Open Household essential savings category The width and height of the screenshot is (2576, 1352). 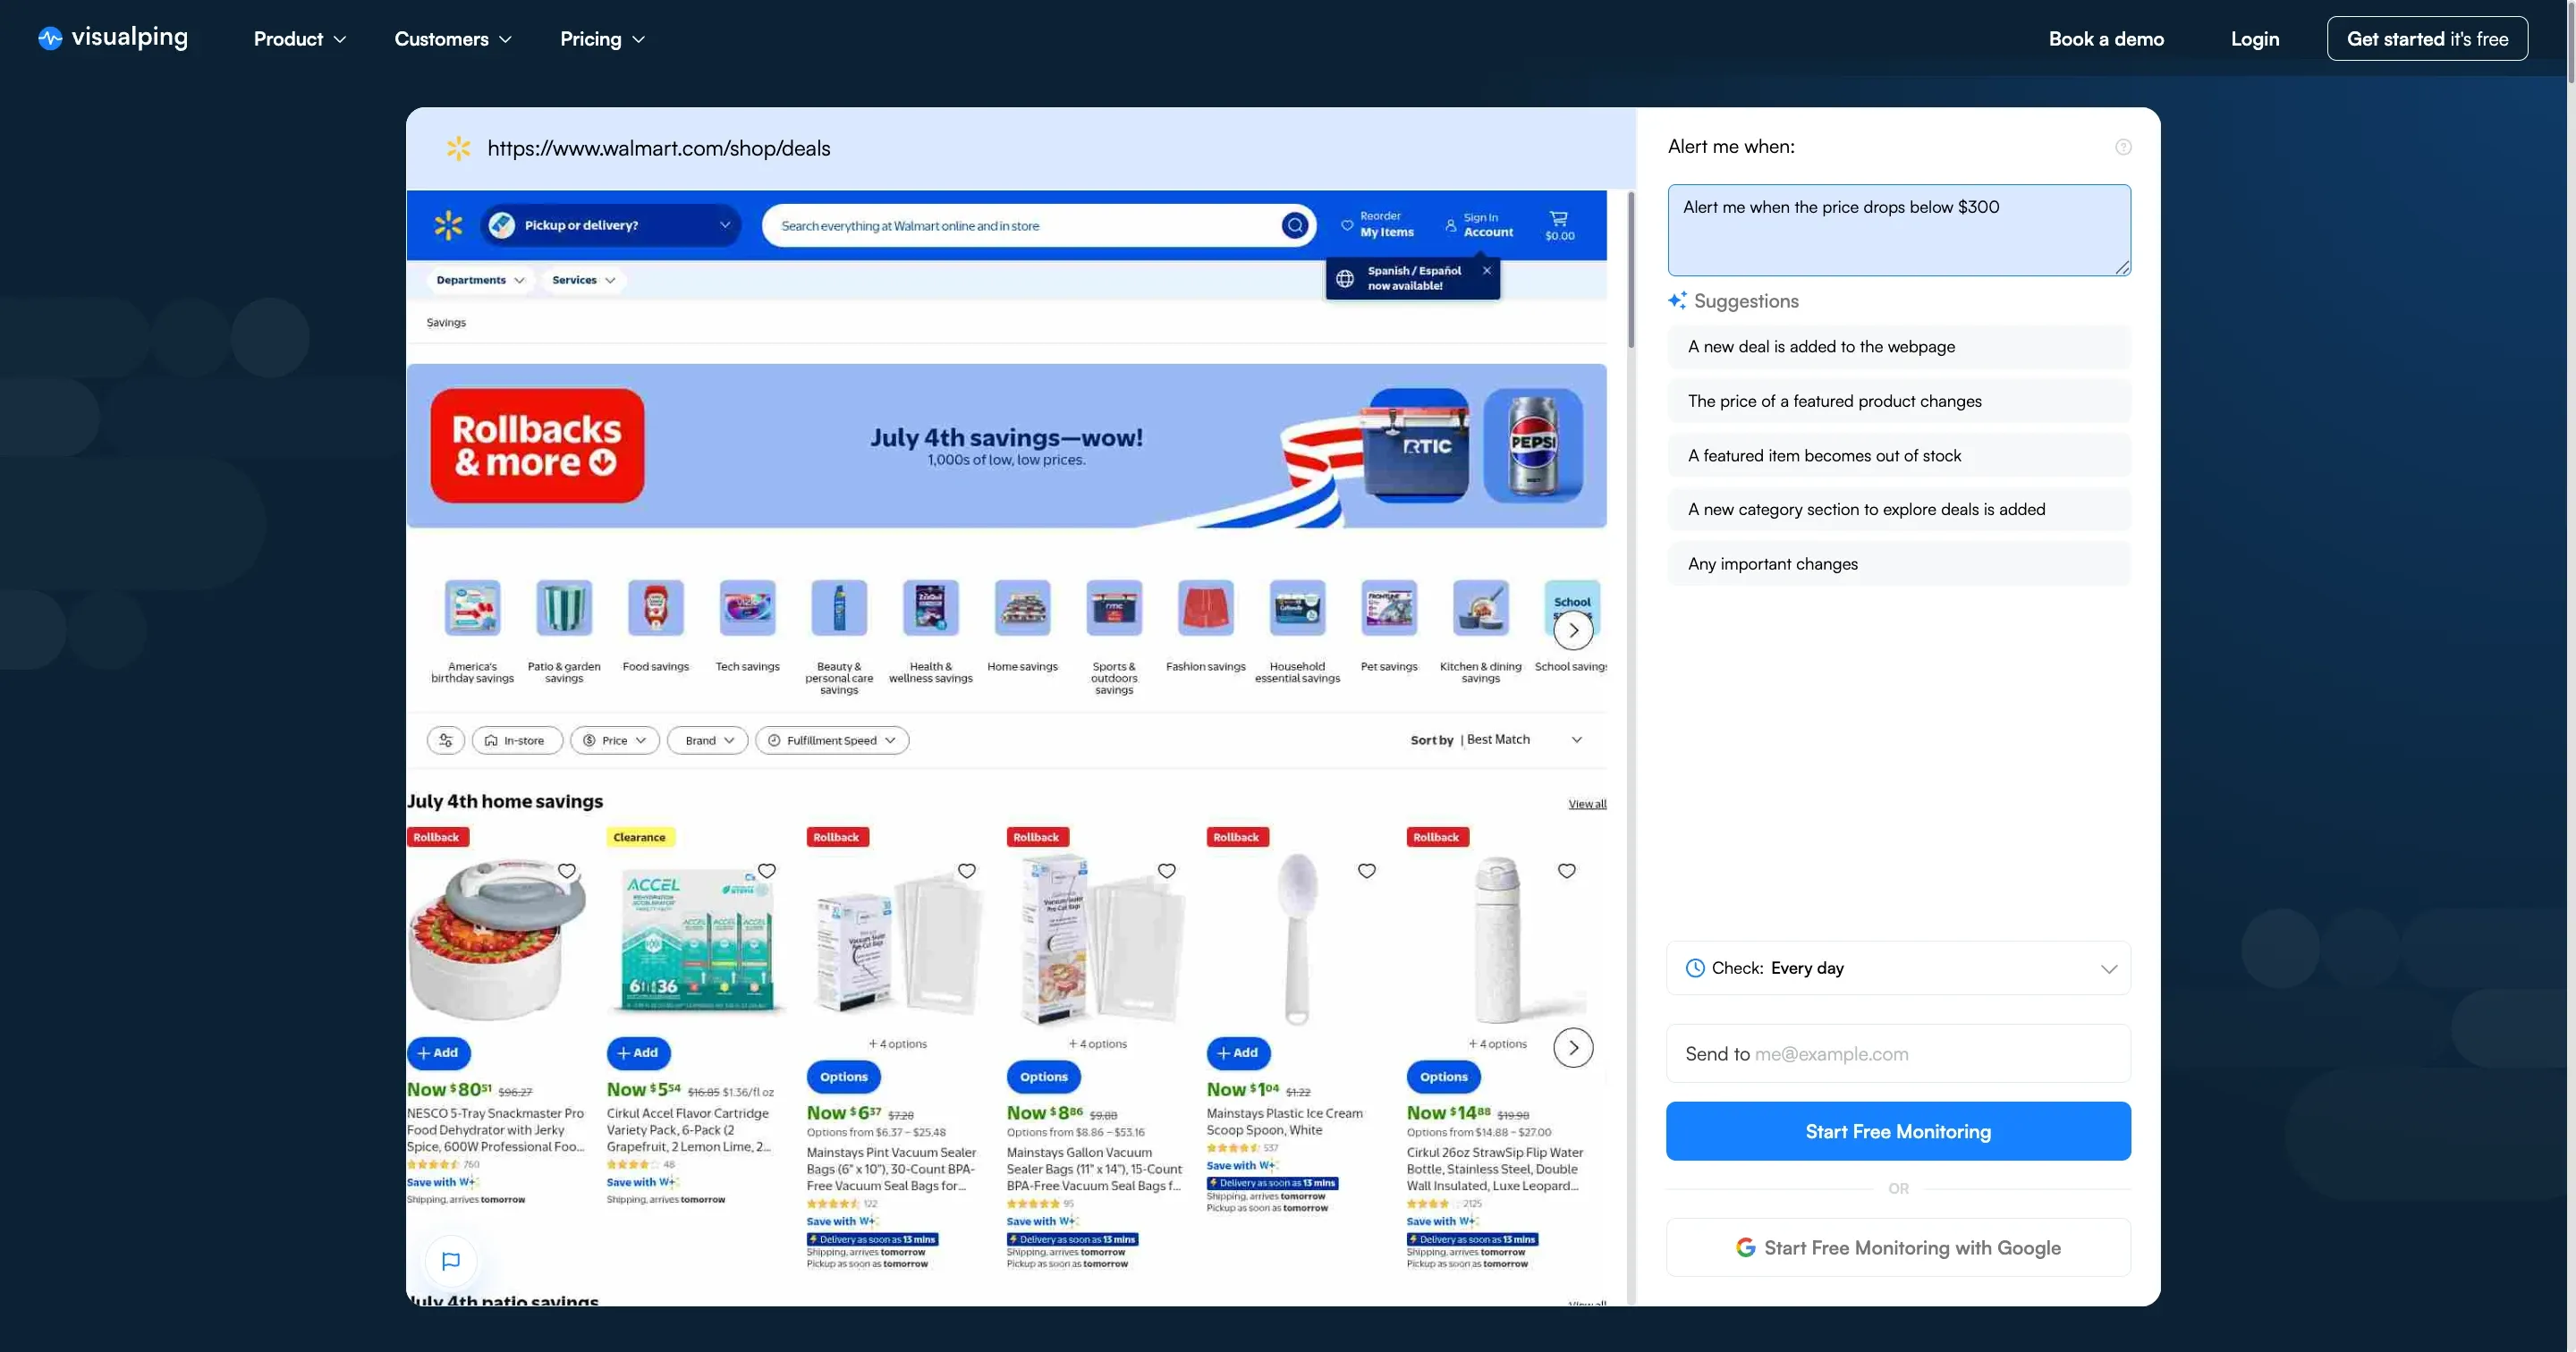tap(1297, 632)
